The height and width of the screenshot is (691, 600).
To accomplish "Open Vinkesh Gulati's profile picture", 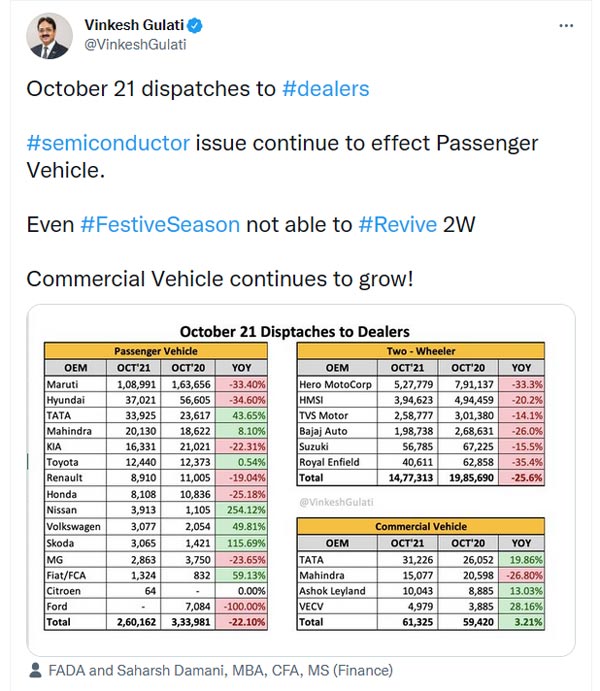I will [48, 36].
